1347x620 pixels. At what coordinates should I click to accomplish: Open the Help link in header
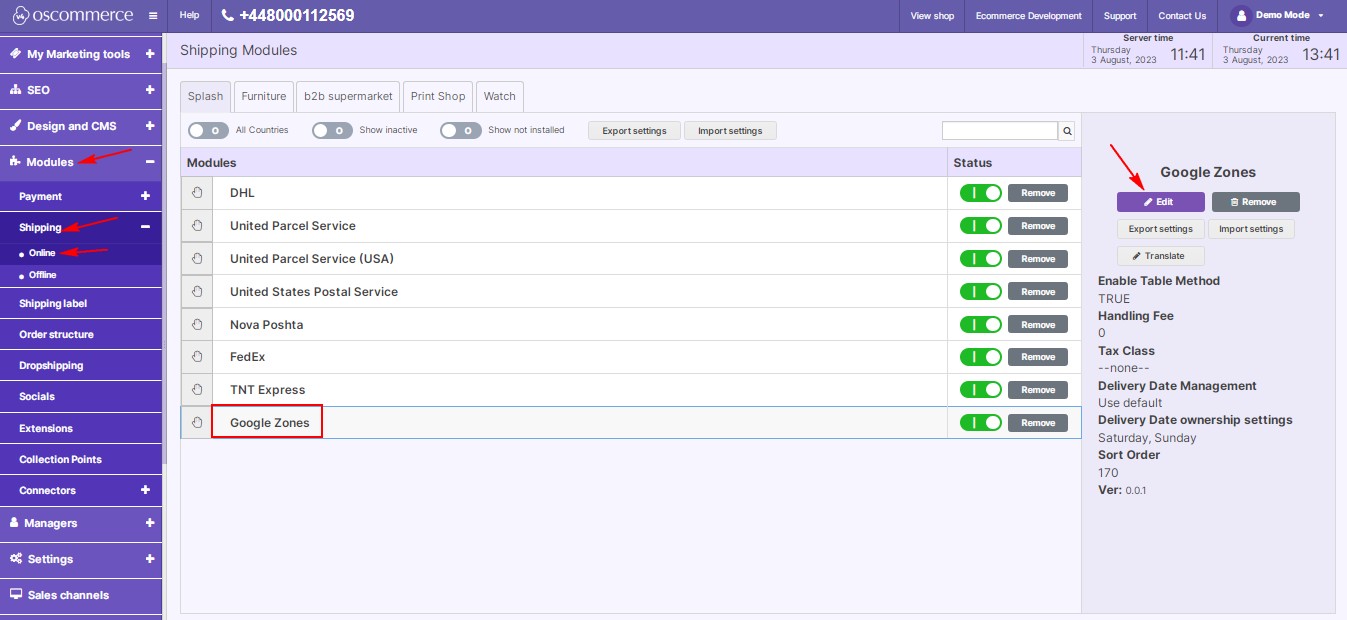coord(189,16)
